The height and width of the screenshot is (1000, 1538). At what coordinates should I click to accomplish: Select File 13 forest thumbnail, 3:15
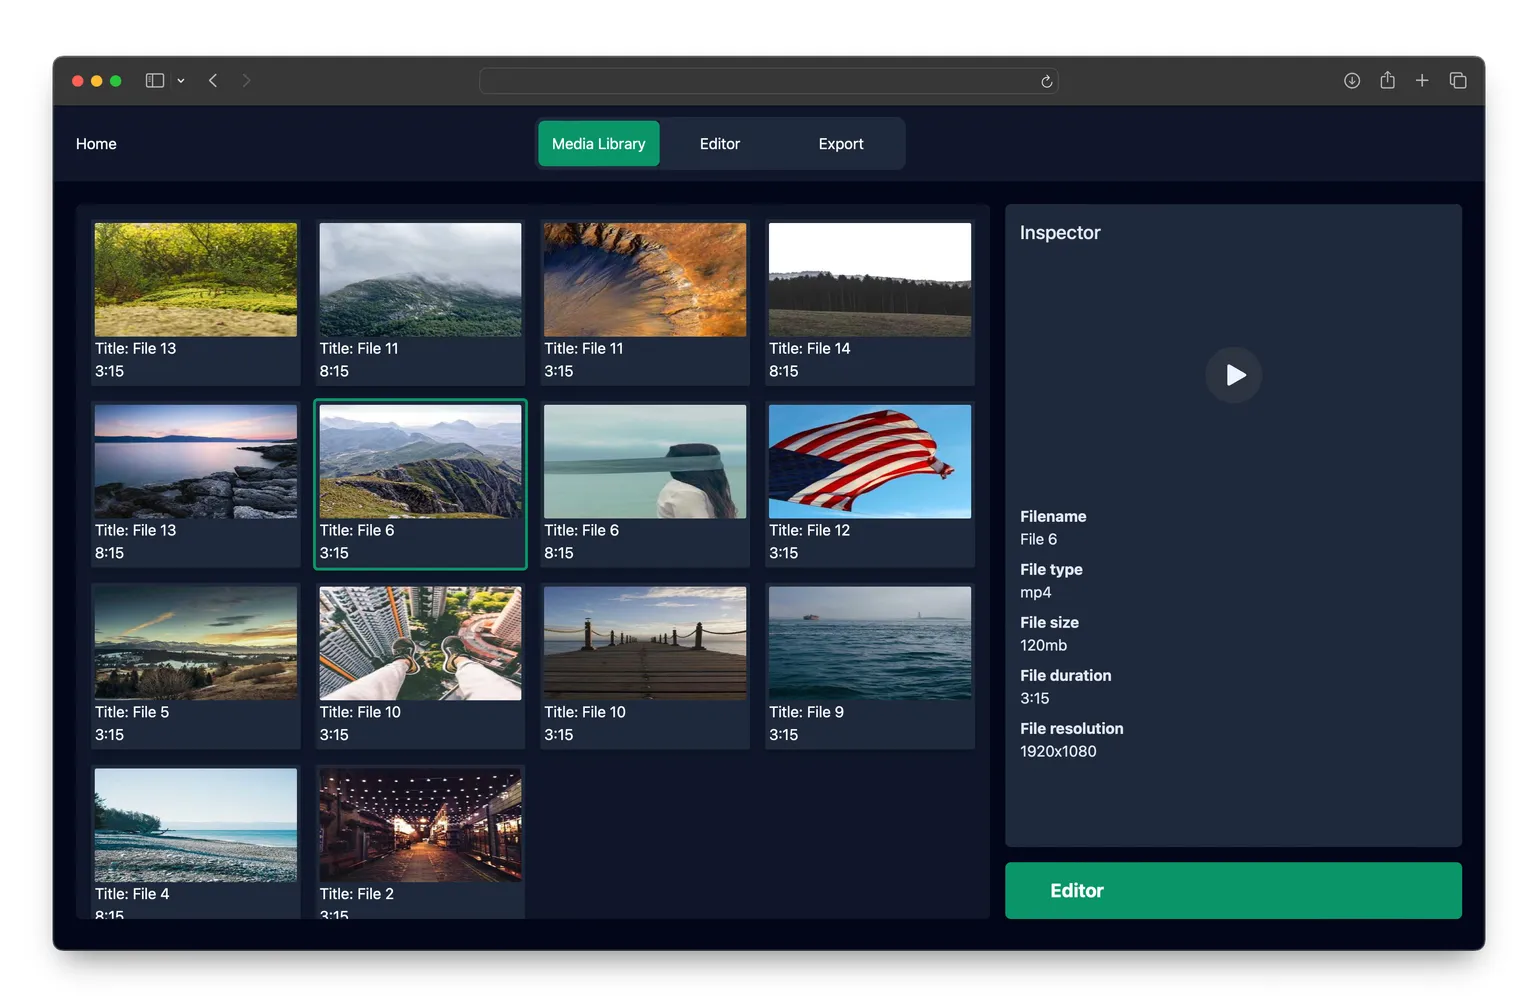pyautogui.click(x=196, y=280)
